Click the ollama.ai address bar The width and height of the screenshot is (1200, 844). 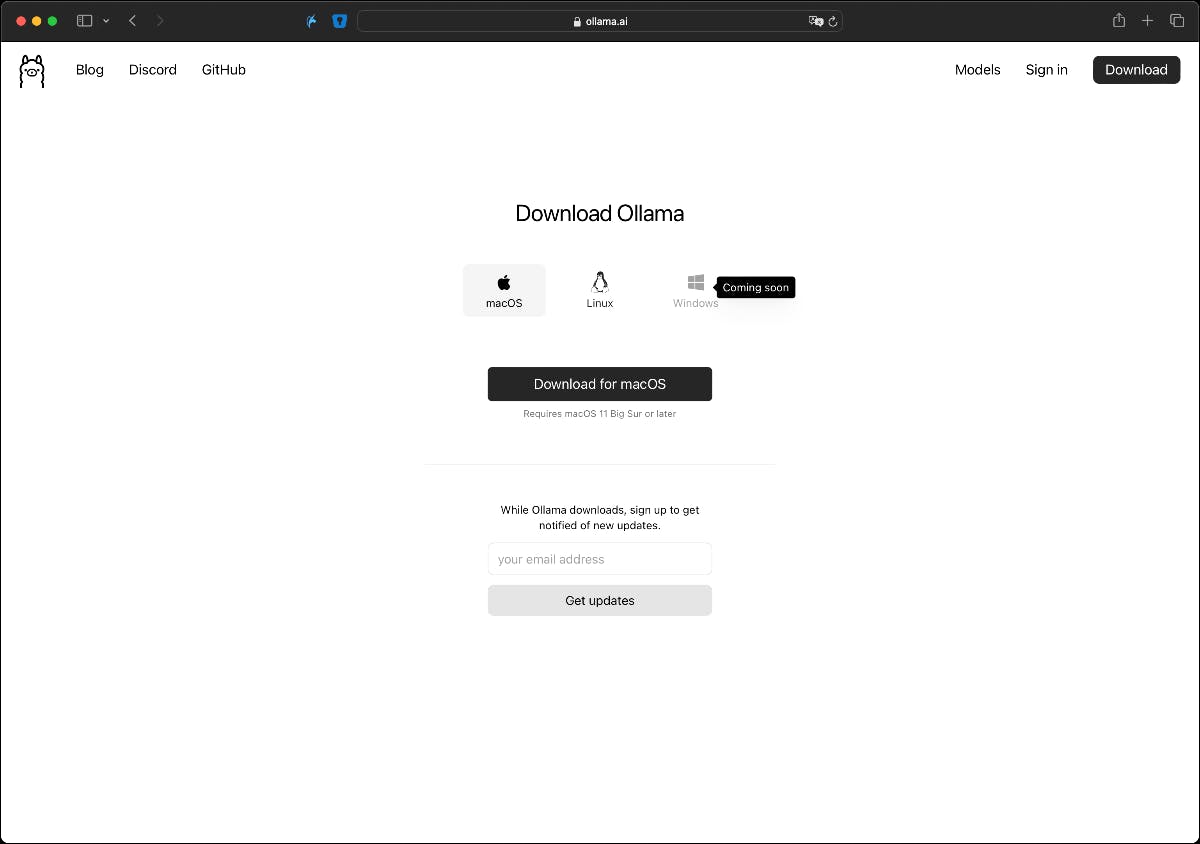[600, 21]
